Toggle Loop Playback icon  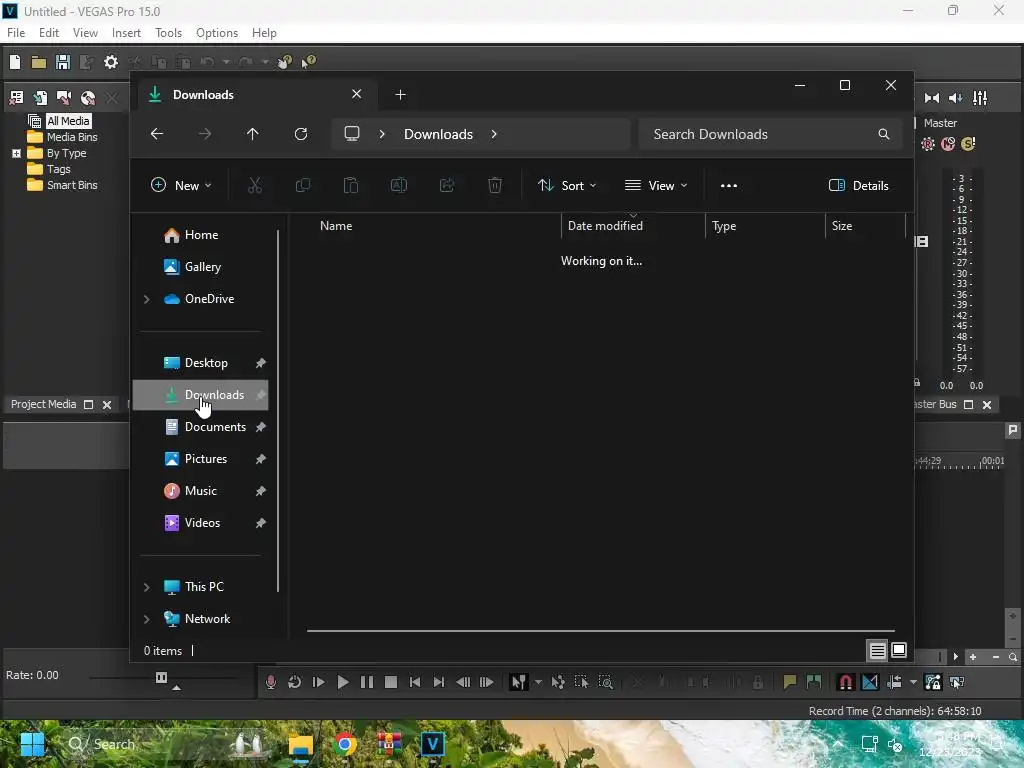[x=295, y=682]
